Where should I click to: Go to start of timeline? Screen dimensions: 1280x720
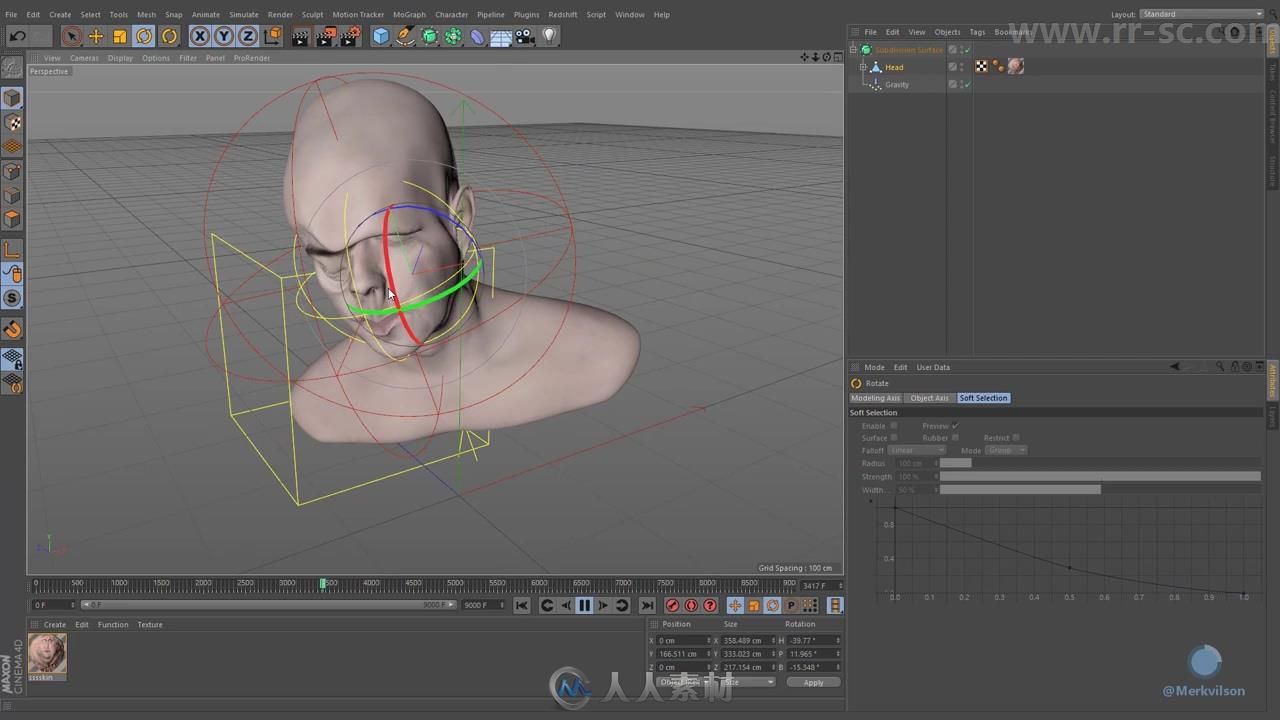(521, 605)
